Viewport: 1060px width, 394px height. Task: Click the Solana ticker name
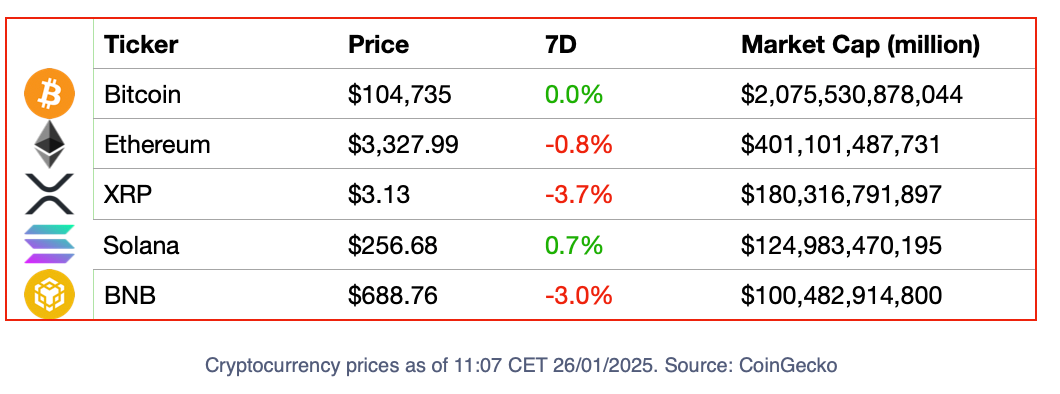pos(141,245)
